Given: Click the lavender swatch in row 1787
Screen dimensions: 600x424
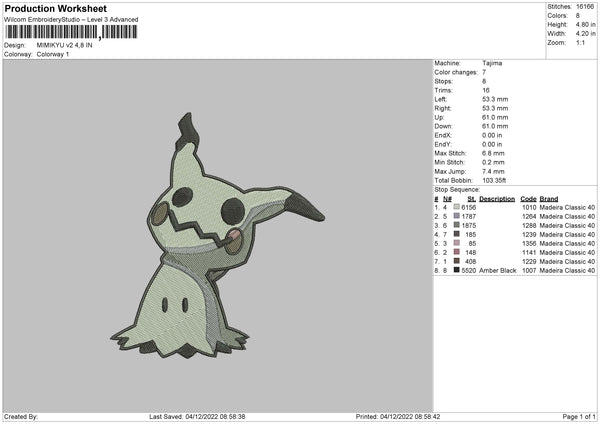Looking at the screenshot, I should [x=456, y=216].
